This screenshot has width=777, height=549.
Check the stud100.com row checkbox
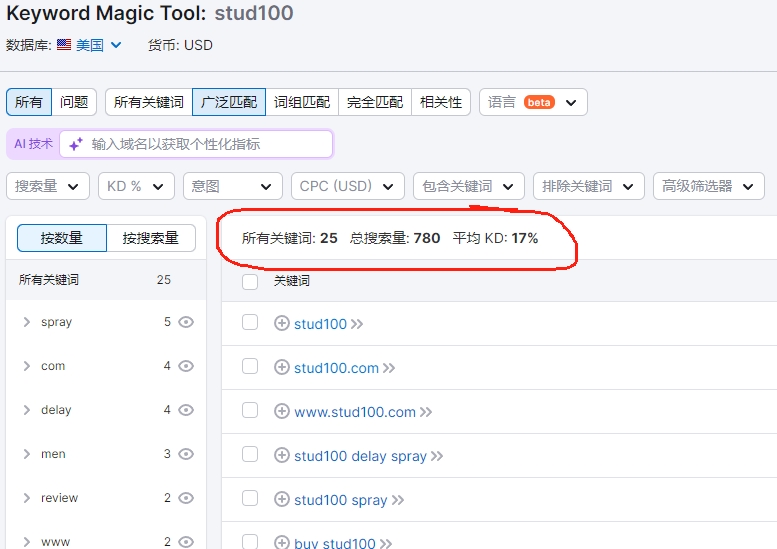point(250,367)
